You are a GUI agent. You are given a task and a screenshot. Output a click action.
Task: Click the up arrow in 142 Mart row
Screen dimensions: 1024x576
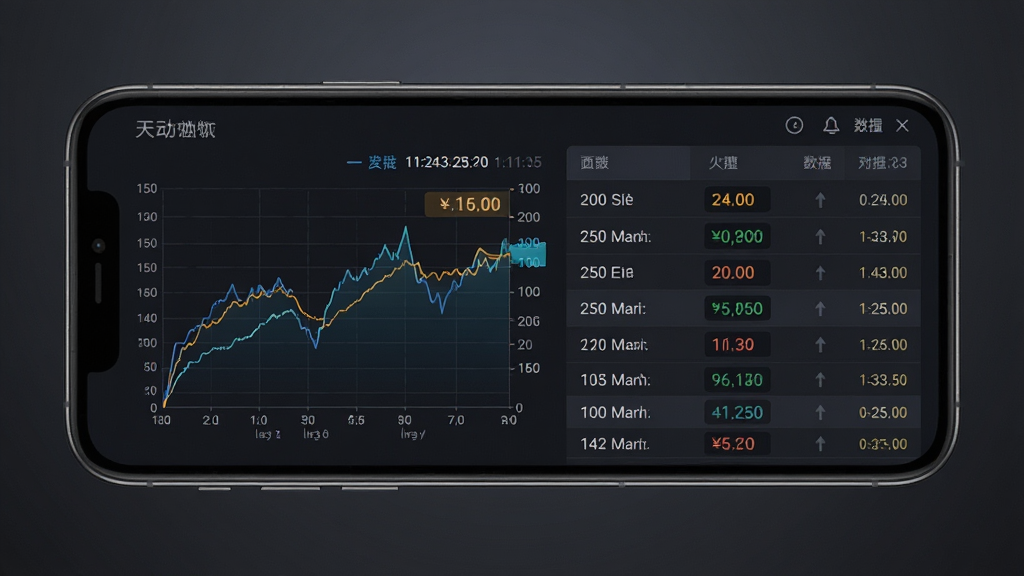(820, 444)
